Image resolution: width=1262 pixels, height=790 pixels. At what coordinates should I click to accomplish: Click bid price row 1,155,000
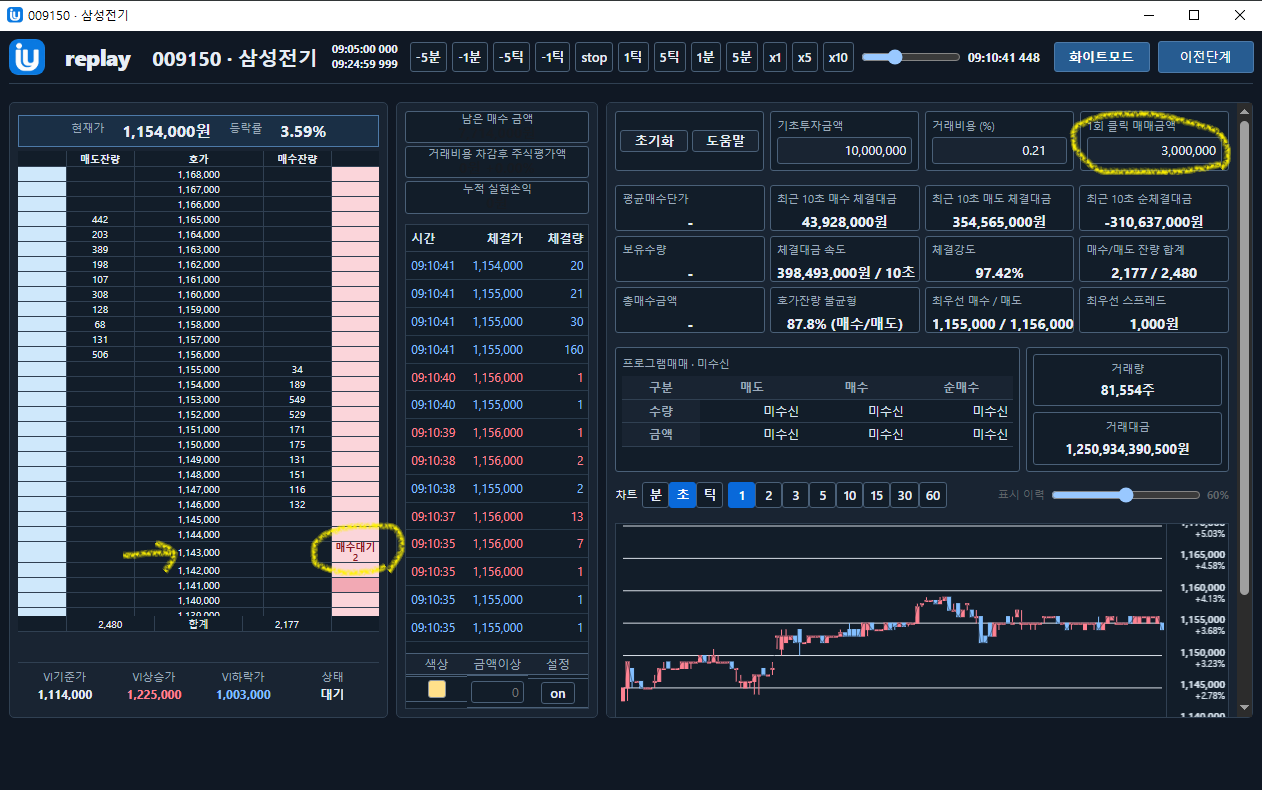click(x=198, y=369)
